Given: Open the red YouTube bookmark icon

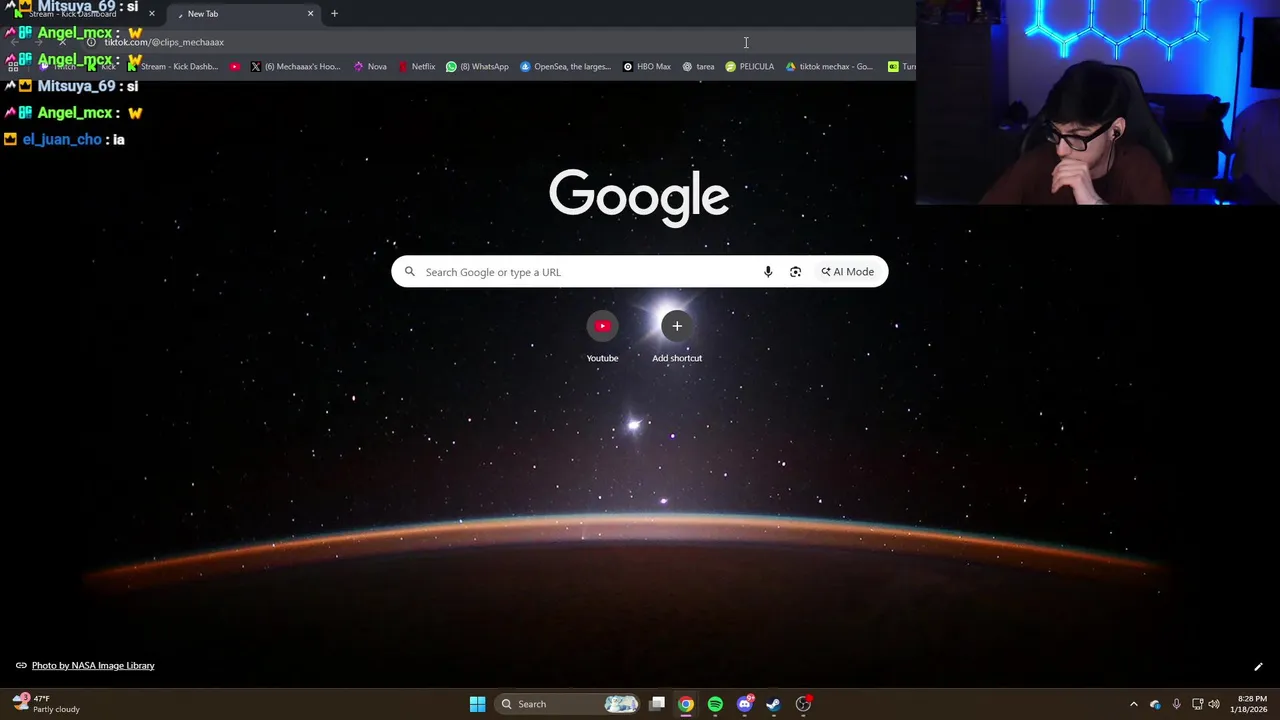Looking at the screenshot, I should [x=235, y=67].
